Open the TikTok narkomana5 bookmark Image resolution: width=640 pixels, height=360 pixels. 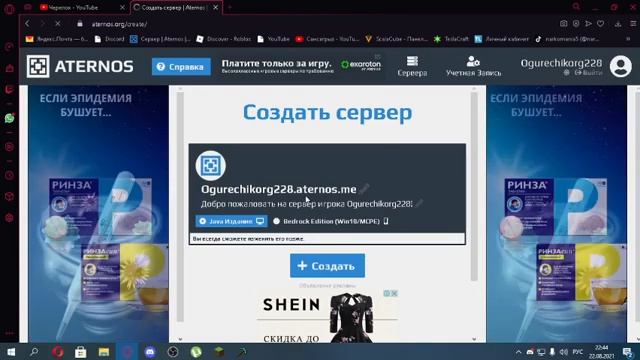coord(567,39)
